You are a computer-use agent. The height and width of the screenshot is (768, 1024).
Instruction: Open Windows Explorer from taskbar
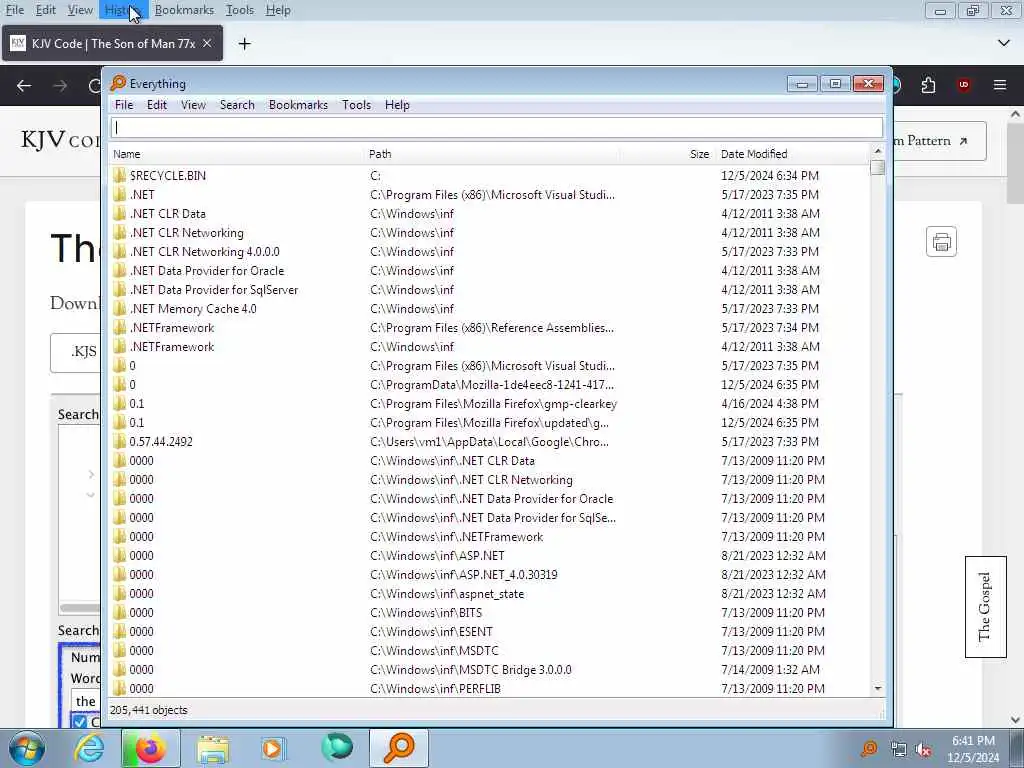pyautogui.click(x=213, y=748)
